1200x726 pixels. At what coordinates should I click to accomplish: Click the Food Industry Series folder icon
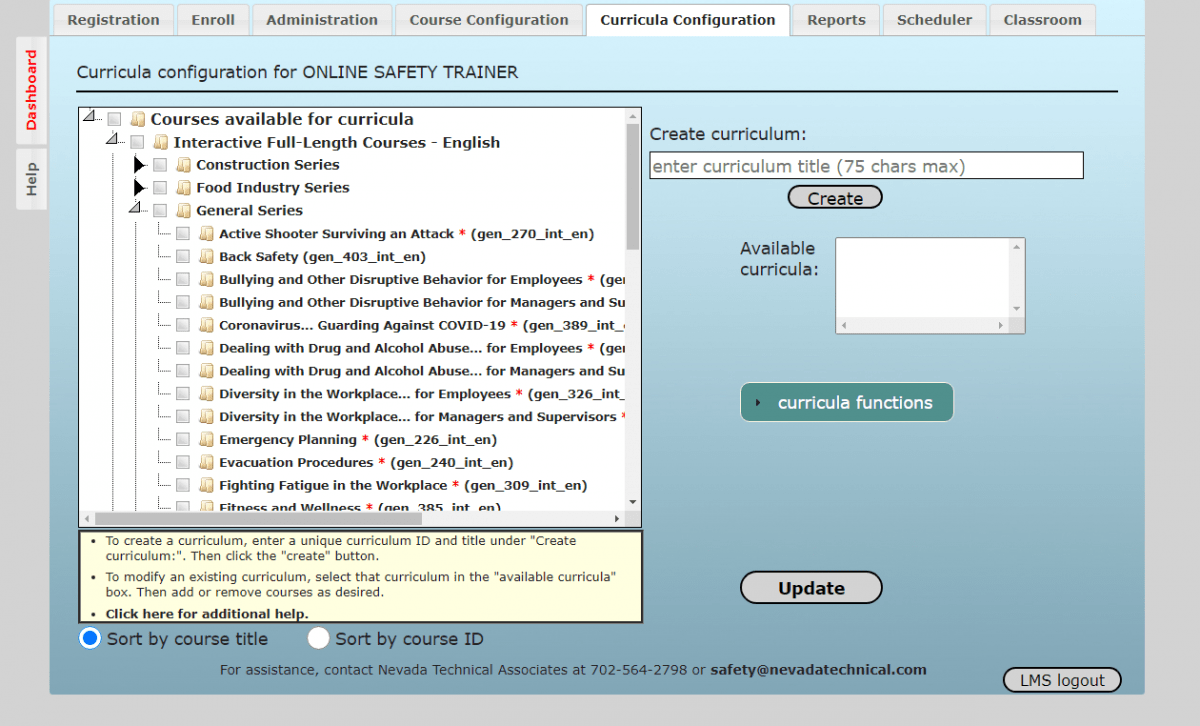click(182, 187)
